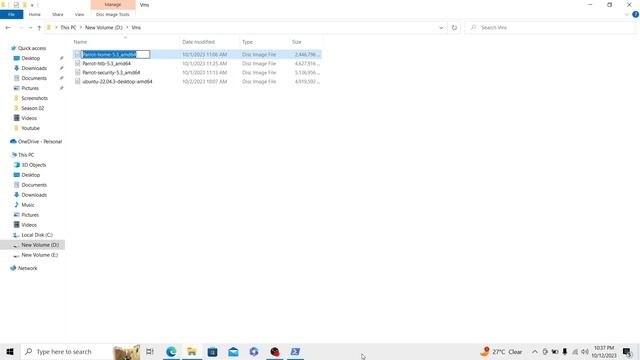Select Parrot-security-5.3_amd64 file
Viewport: 640px width, 360px height.
pos(111,72)
